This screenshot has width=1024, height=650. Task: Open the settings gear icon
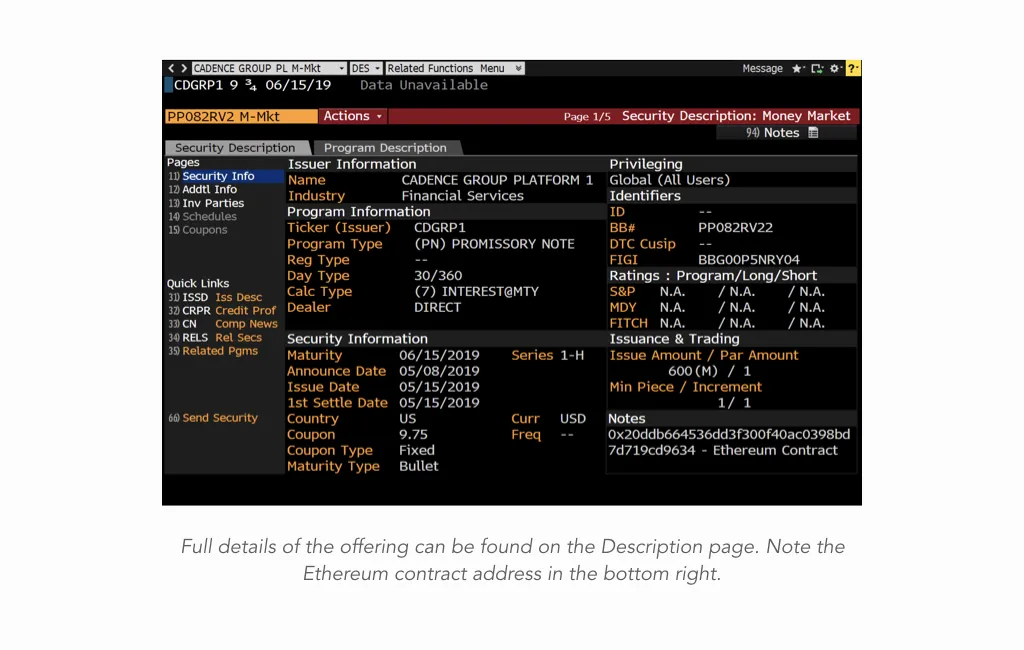pyautogui.click(x=835, y=68)
